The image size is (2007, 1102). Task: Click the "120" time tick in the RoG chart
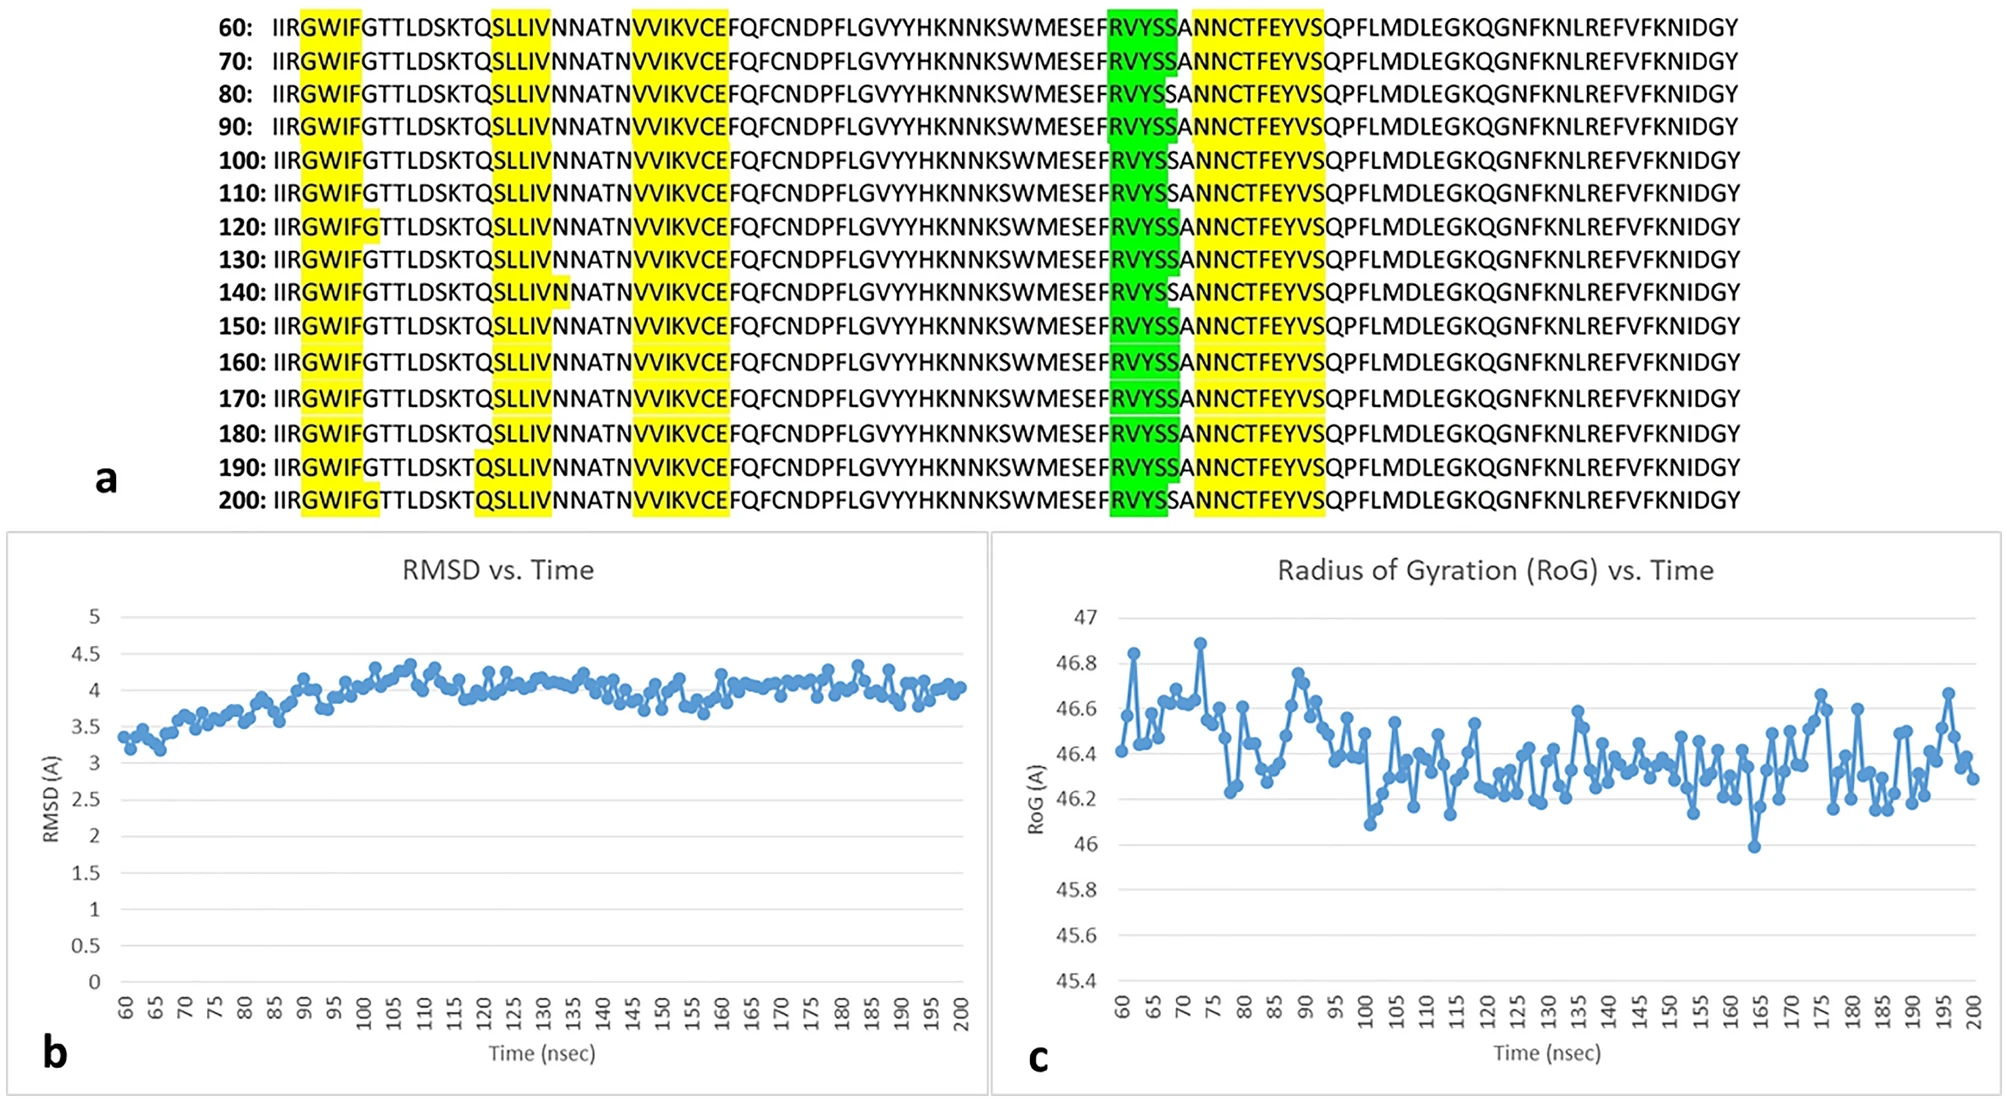1487,1012
